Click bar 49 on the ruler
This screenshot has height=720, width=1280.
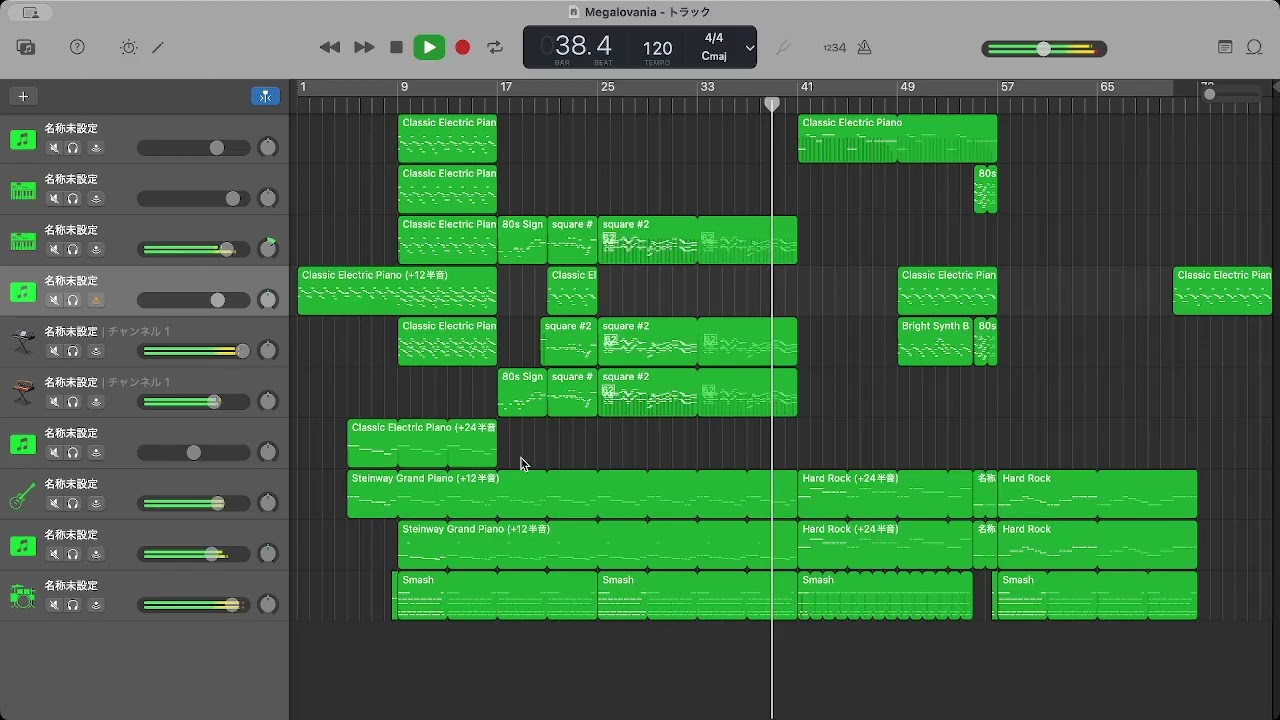click(x=907, y=87)
